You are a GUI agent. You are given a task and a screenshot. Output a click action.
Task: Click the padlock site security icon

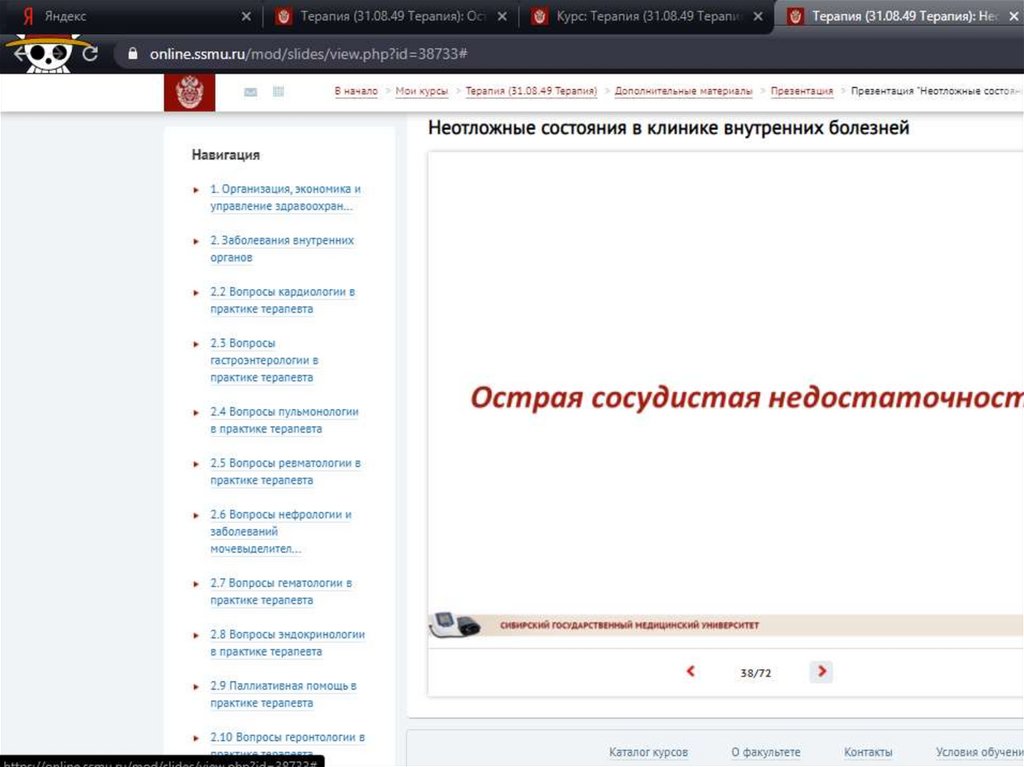131,54
